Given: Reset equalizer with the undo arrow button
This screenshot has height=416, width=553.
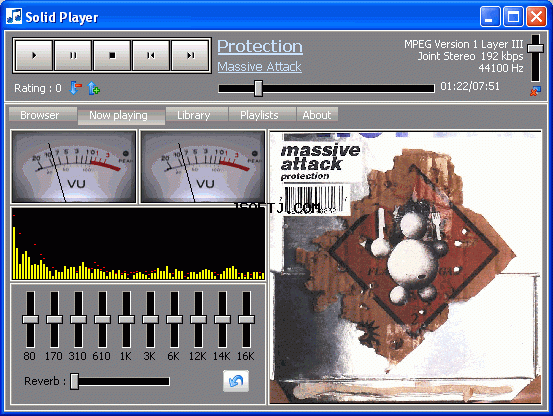Looking at the screenshot, I should 236,381.
